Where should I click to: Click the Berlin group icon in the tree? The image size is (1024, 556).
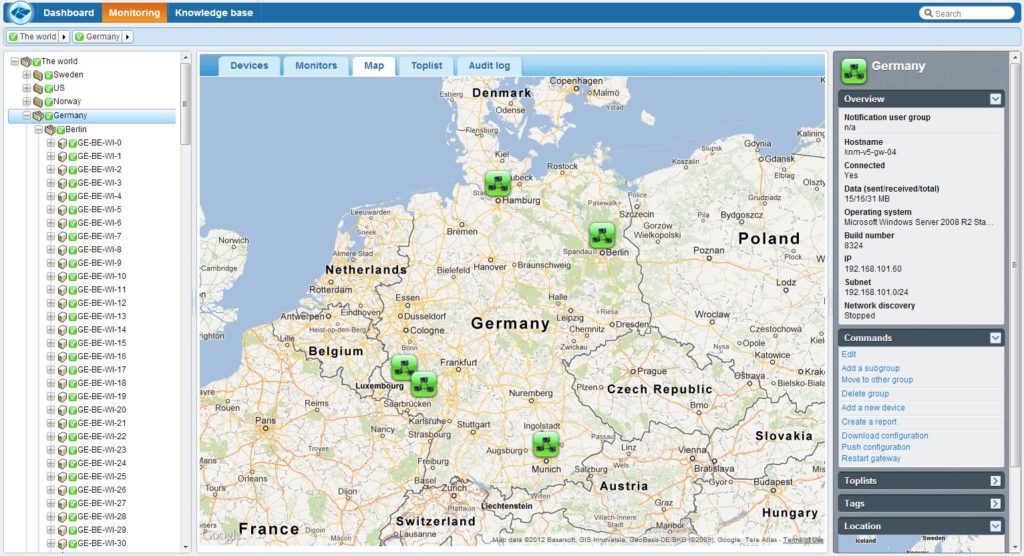(x=50, y=129)
